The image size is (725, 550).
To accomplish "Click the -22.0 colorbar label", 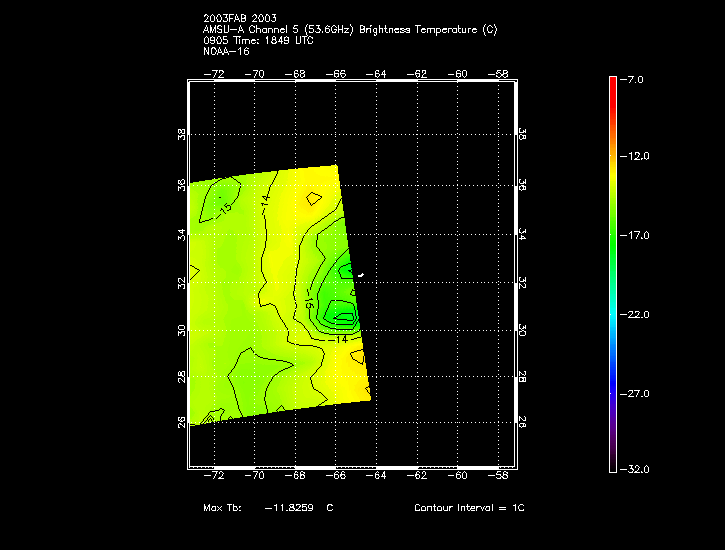I will (636, 314).
